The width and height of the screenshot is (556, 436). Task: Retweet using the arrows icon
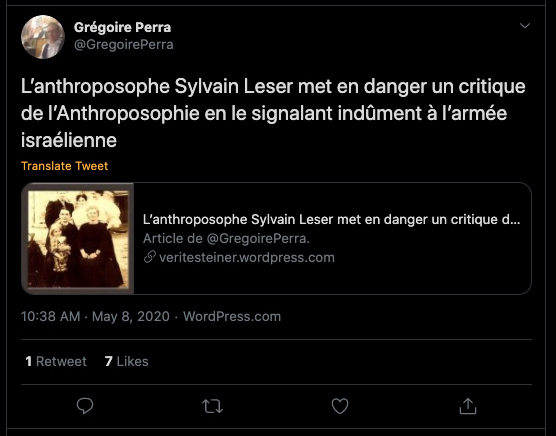pos(212,406)
